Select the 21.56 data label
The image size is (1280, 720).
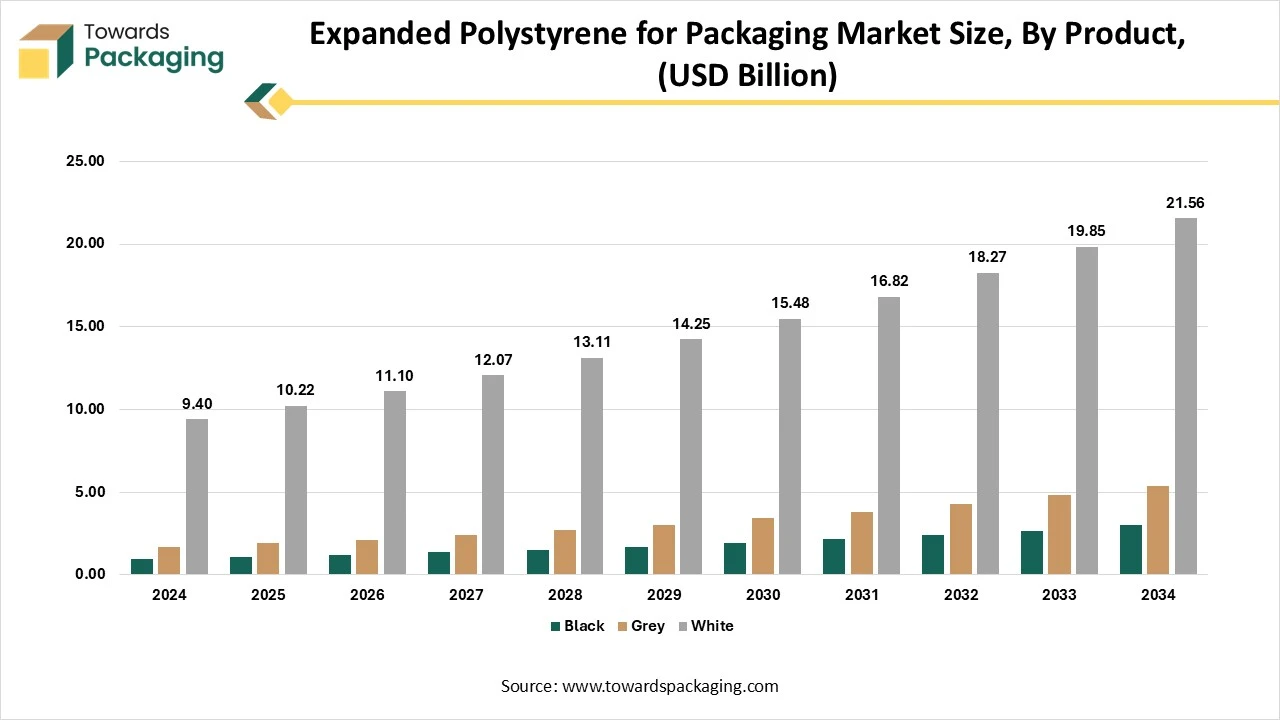[1185, 203]
